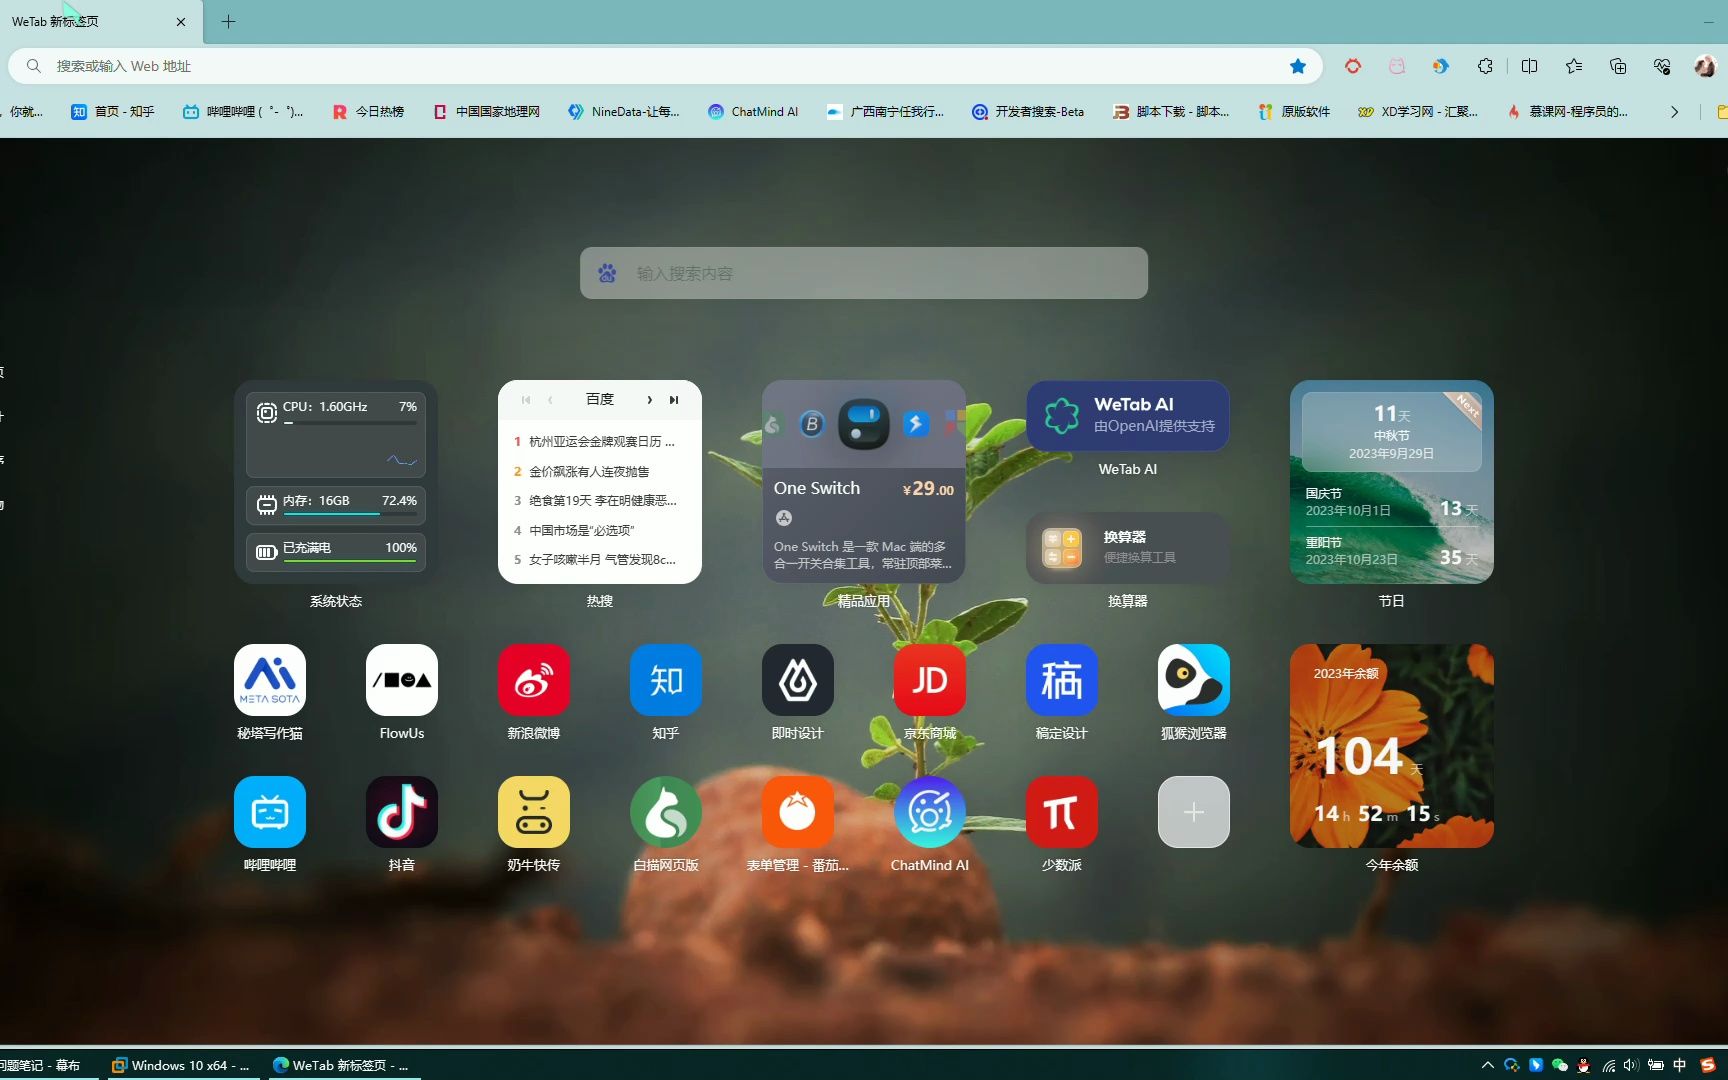Open the 京东商城 JD icon
This screenshot has width=1728, height=1080.
click(930, 680)
